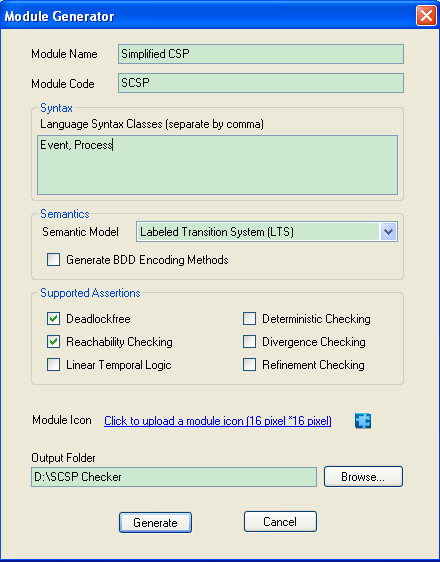440x562 pixels.
Task: Uncheck the Deadlockfree assertion
Action: tap(53, 318)
